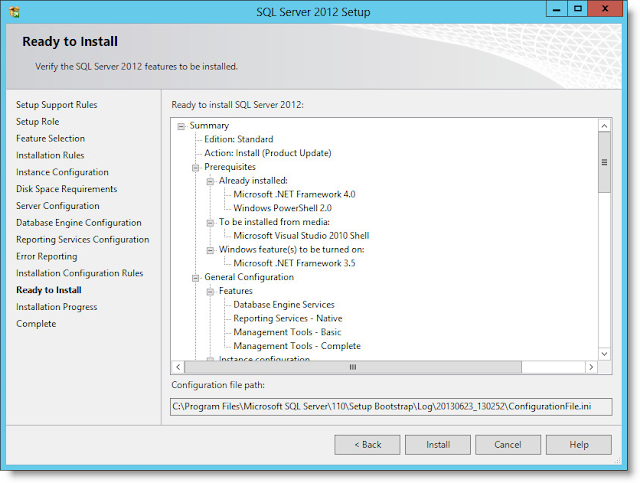Select the Feature Selection step
Viewport: 640px width, 483px height.
click(51, 138)
